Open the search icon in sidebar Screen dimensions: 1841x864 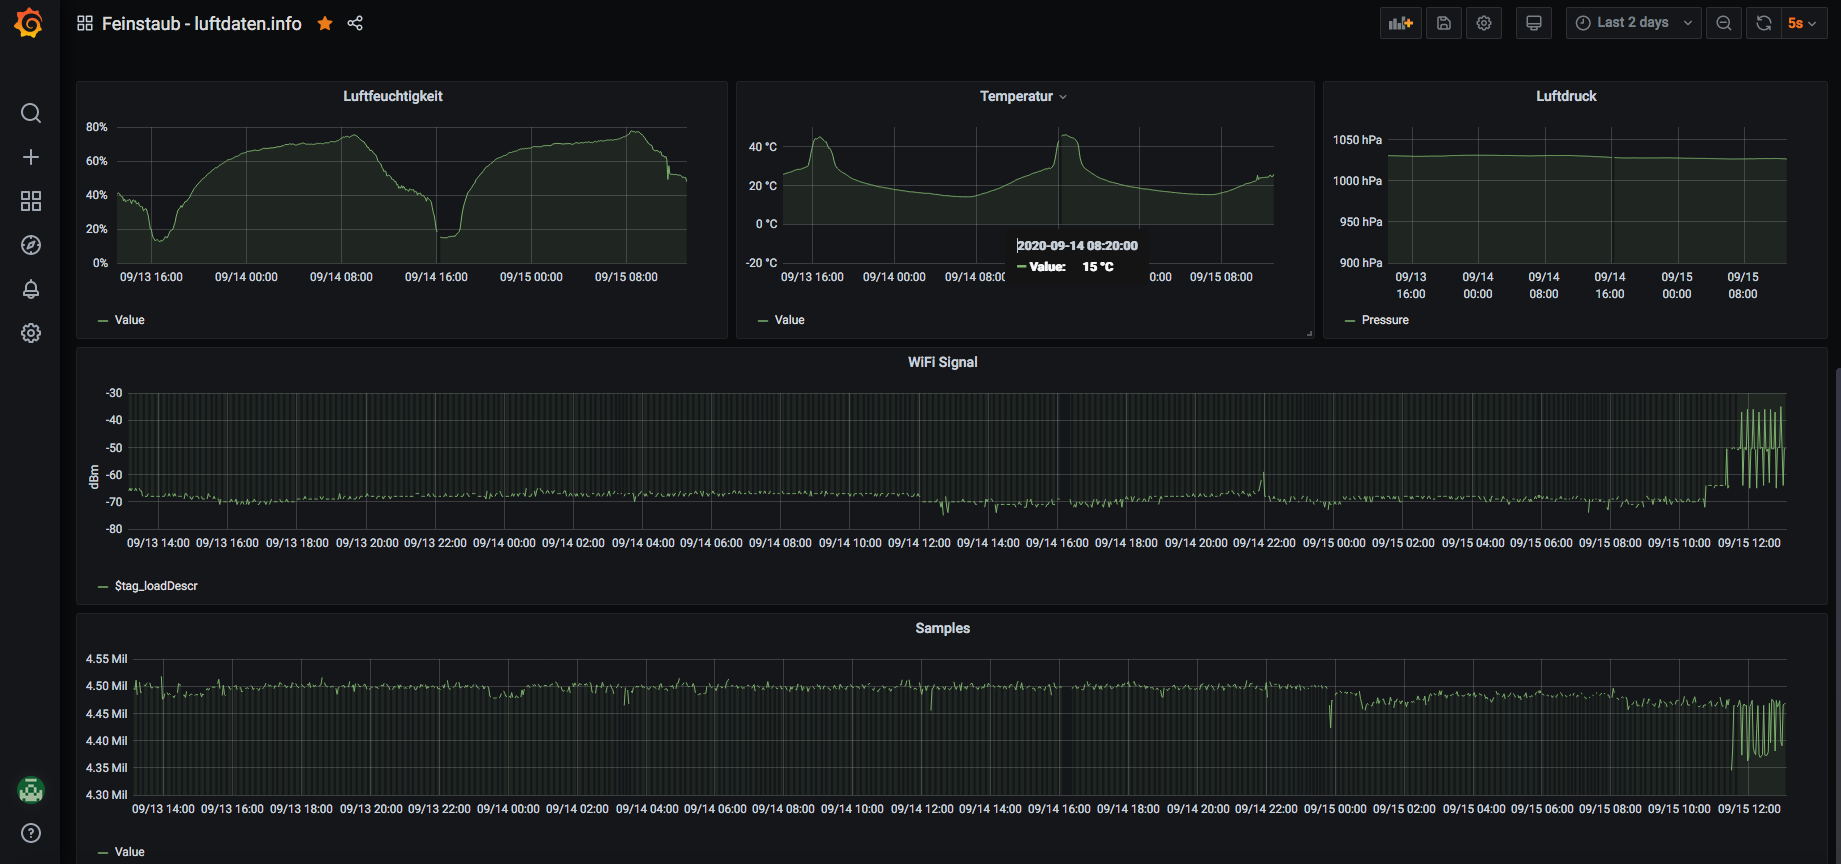tap(31, 113)
